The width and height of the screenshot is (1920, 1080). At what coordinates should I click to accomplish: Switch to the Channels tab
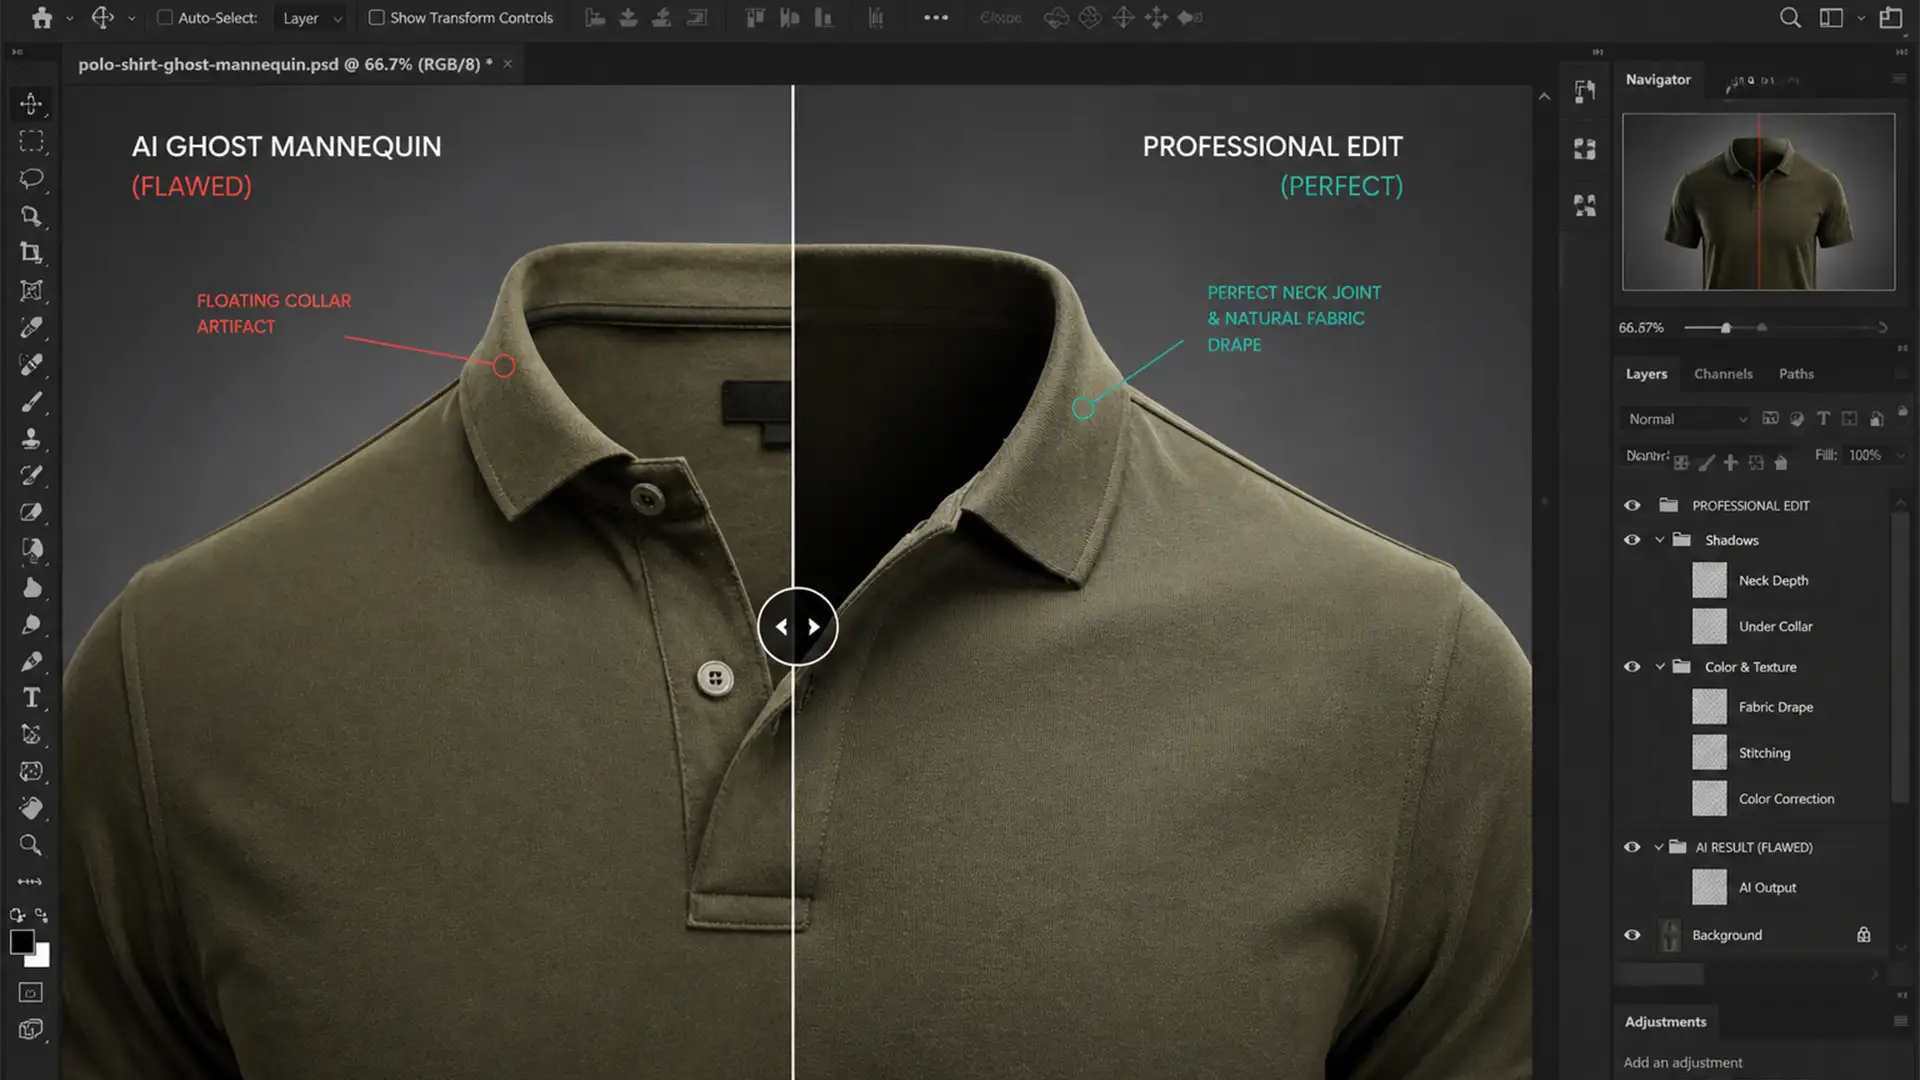tap(1723, 373)
